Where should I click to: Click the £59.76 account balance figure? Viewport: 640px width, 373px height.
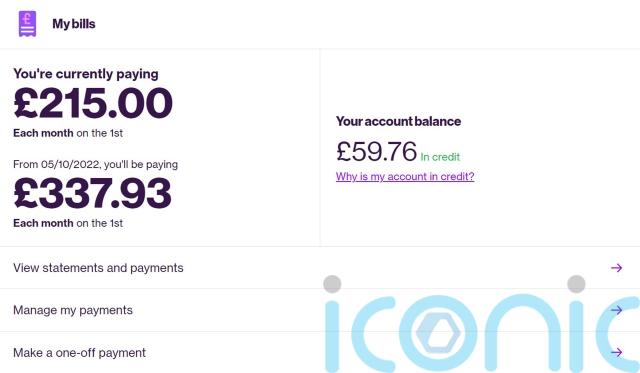coord(376,151)
